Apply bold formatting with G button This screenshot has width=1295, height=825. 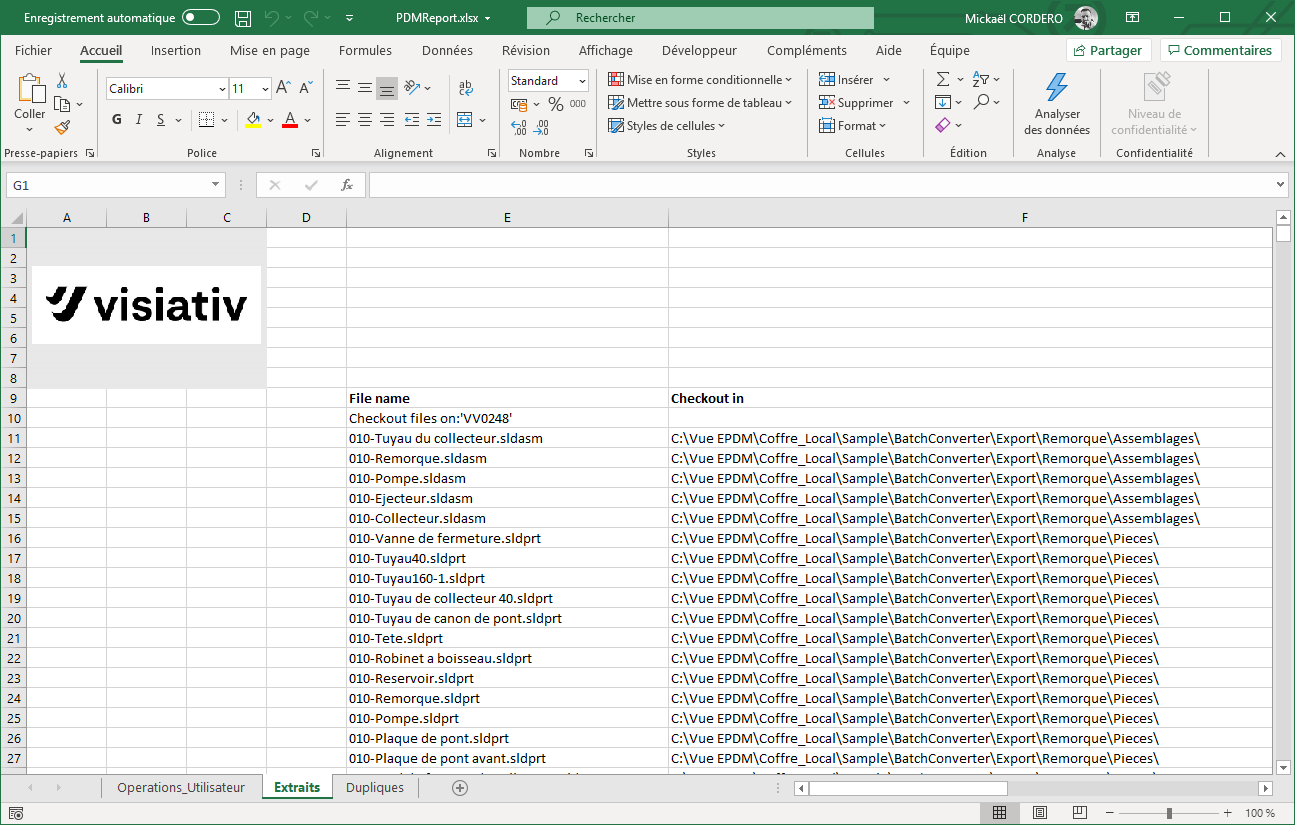(x=116, y=120)
